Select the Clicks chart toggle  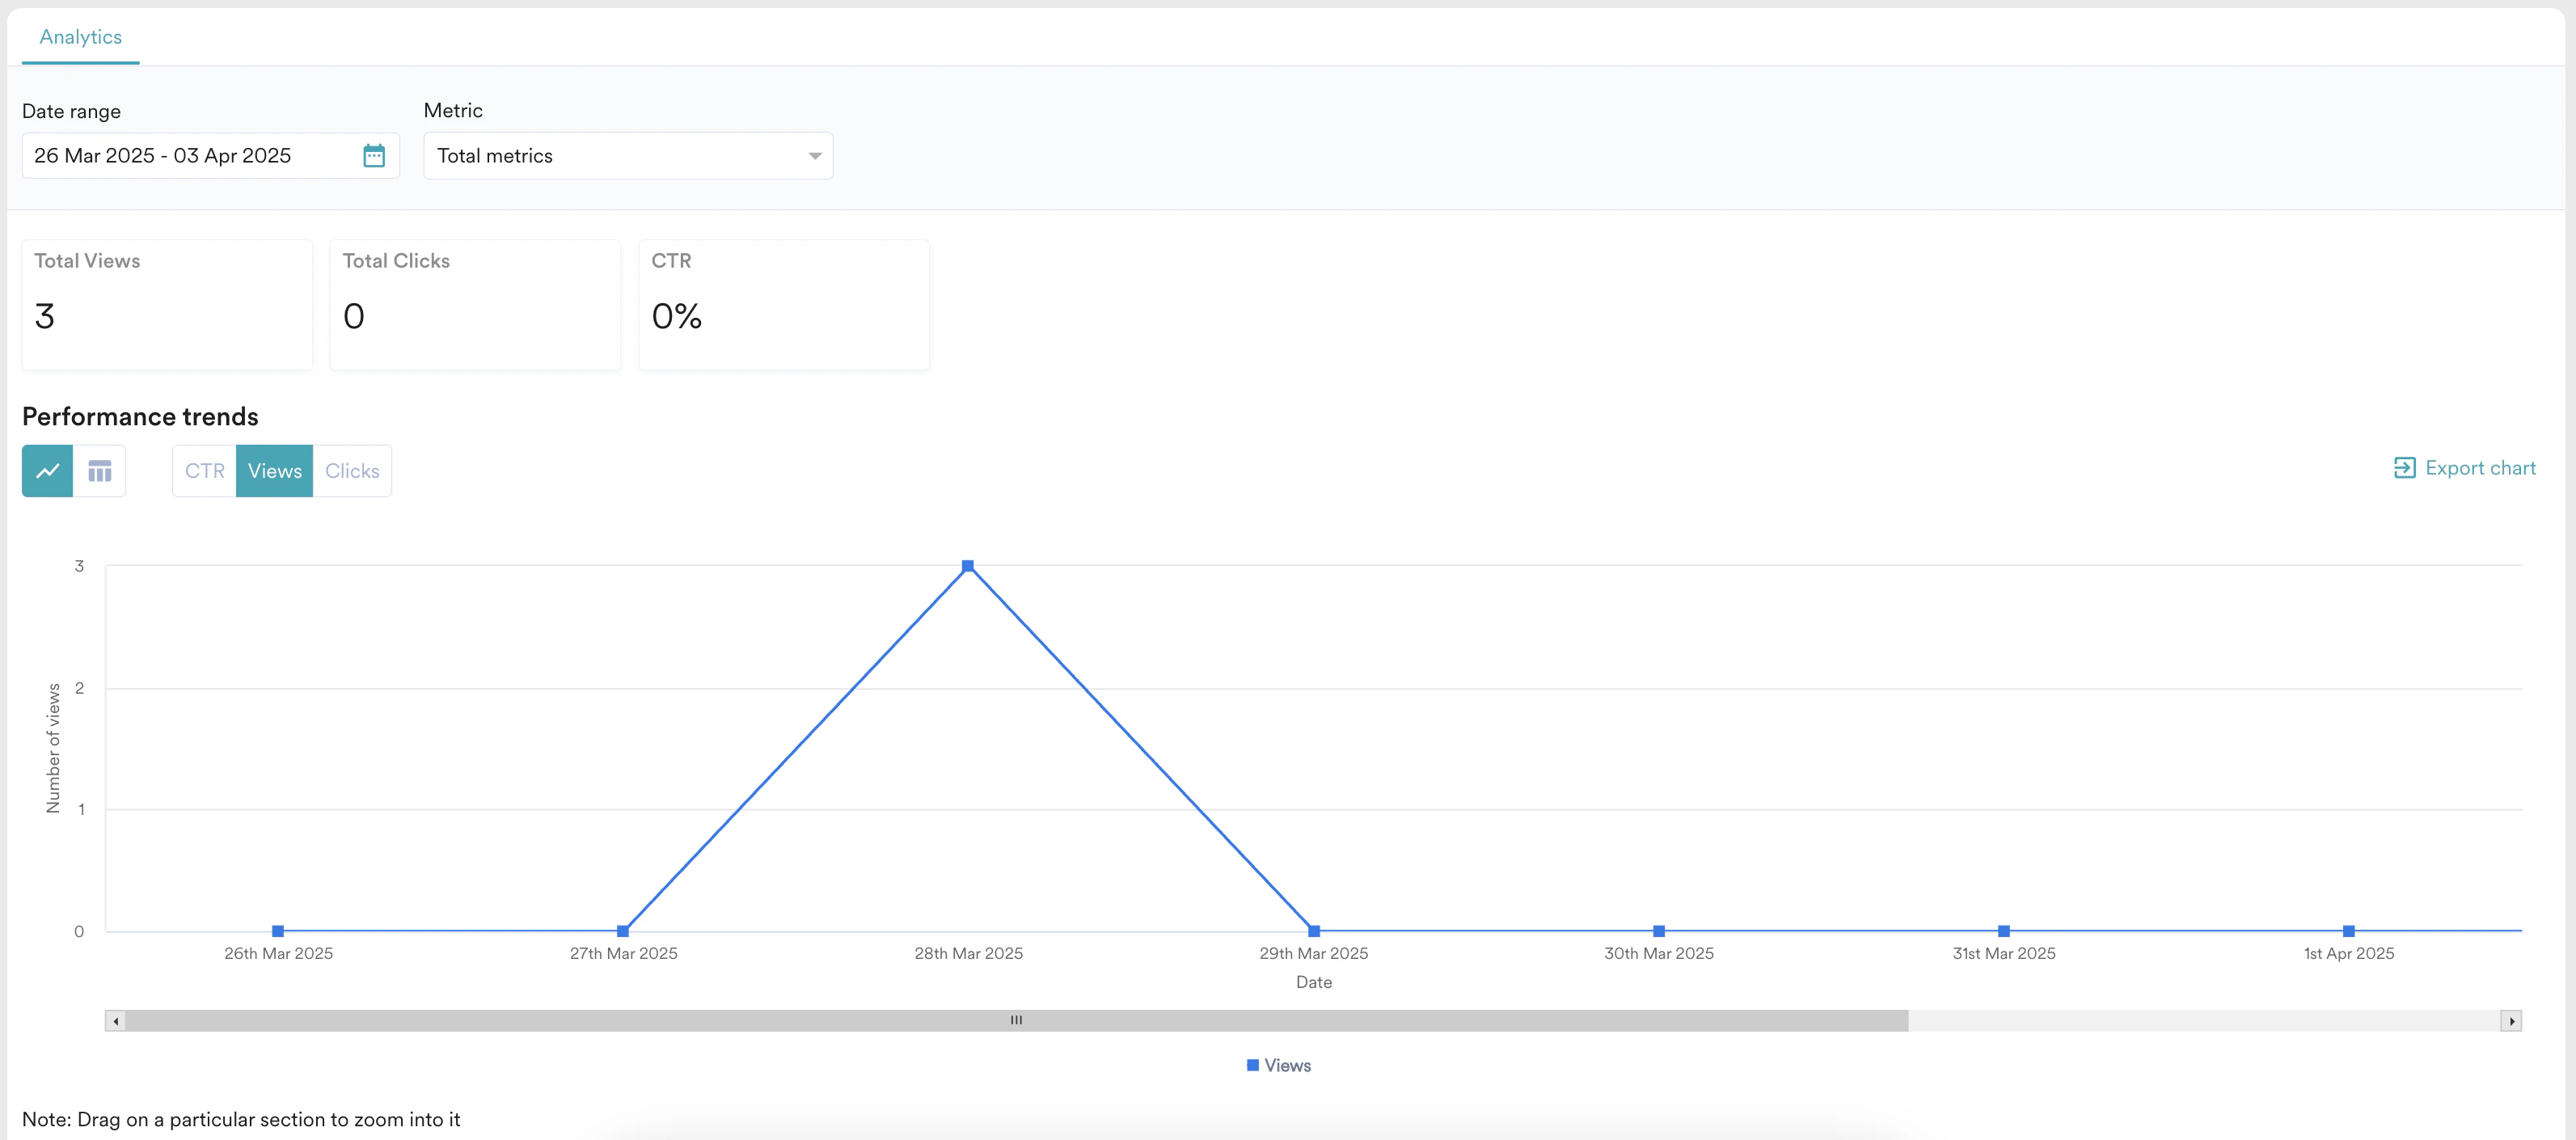coord(352,471)
